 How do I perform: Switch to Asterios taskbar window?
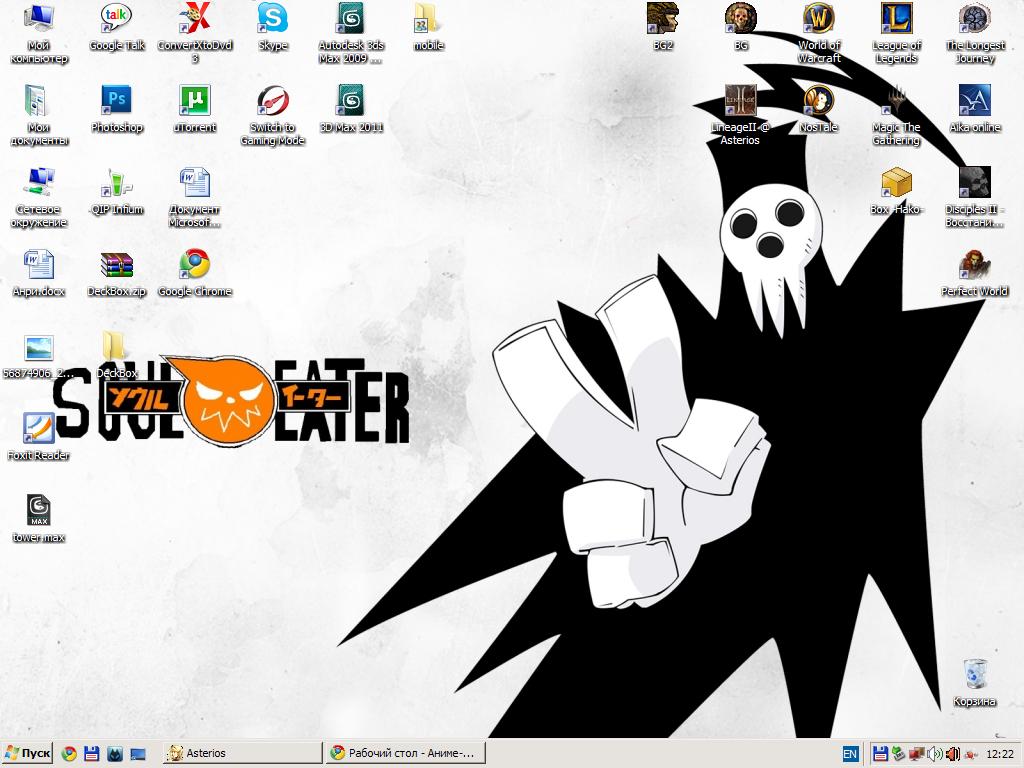[242, 753]
